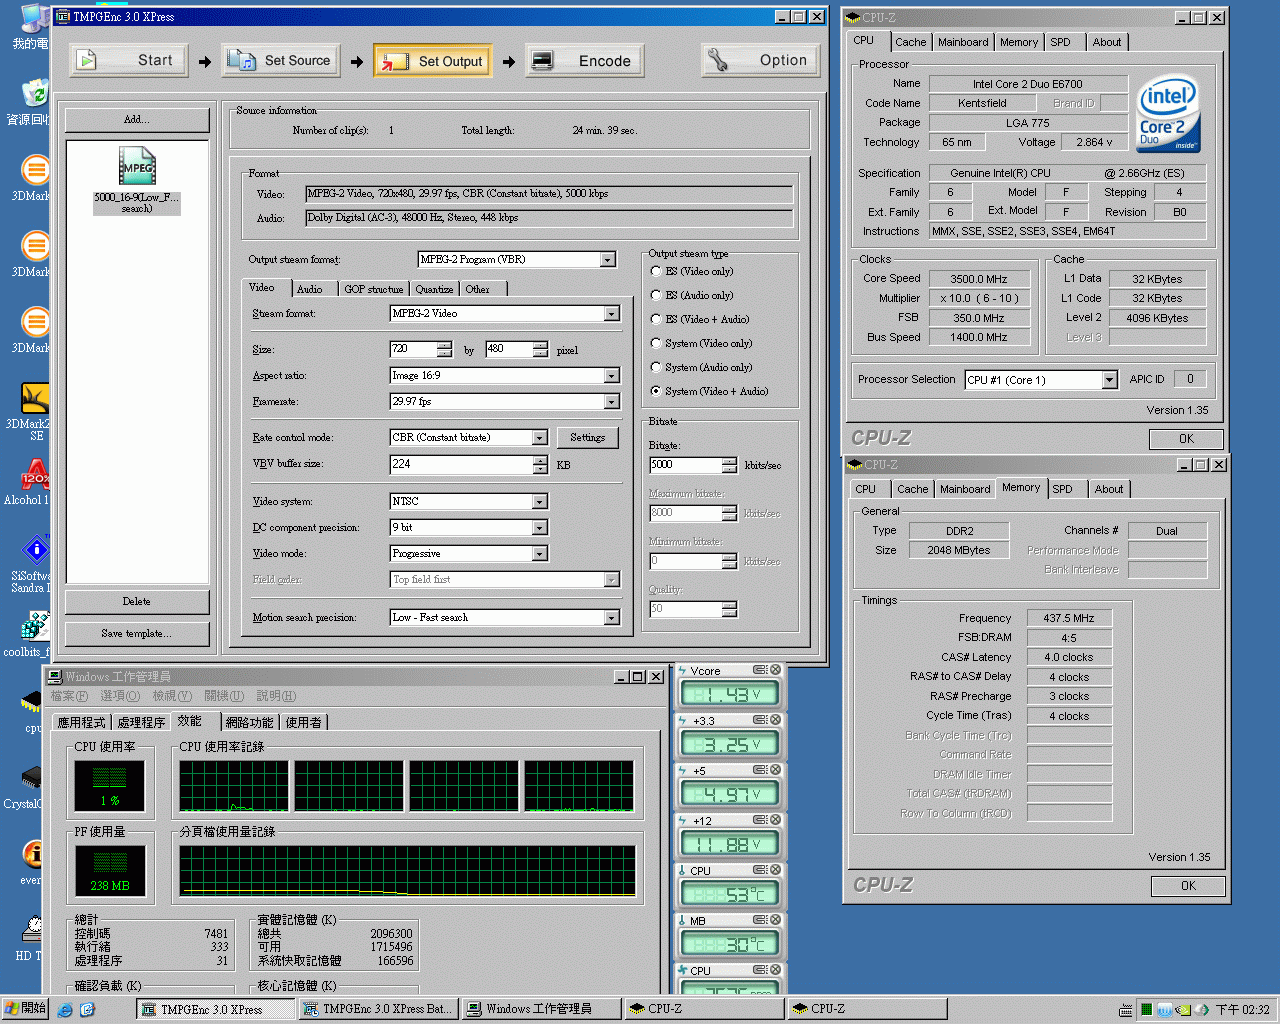This screenshot has width=1280, height=1024.
Task: Open the SiSoftware Sandra desktop icon
Action: [34, 563]
